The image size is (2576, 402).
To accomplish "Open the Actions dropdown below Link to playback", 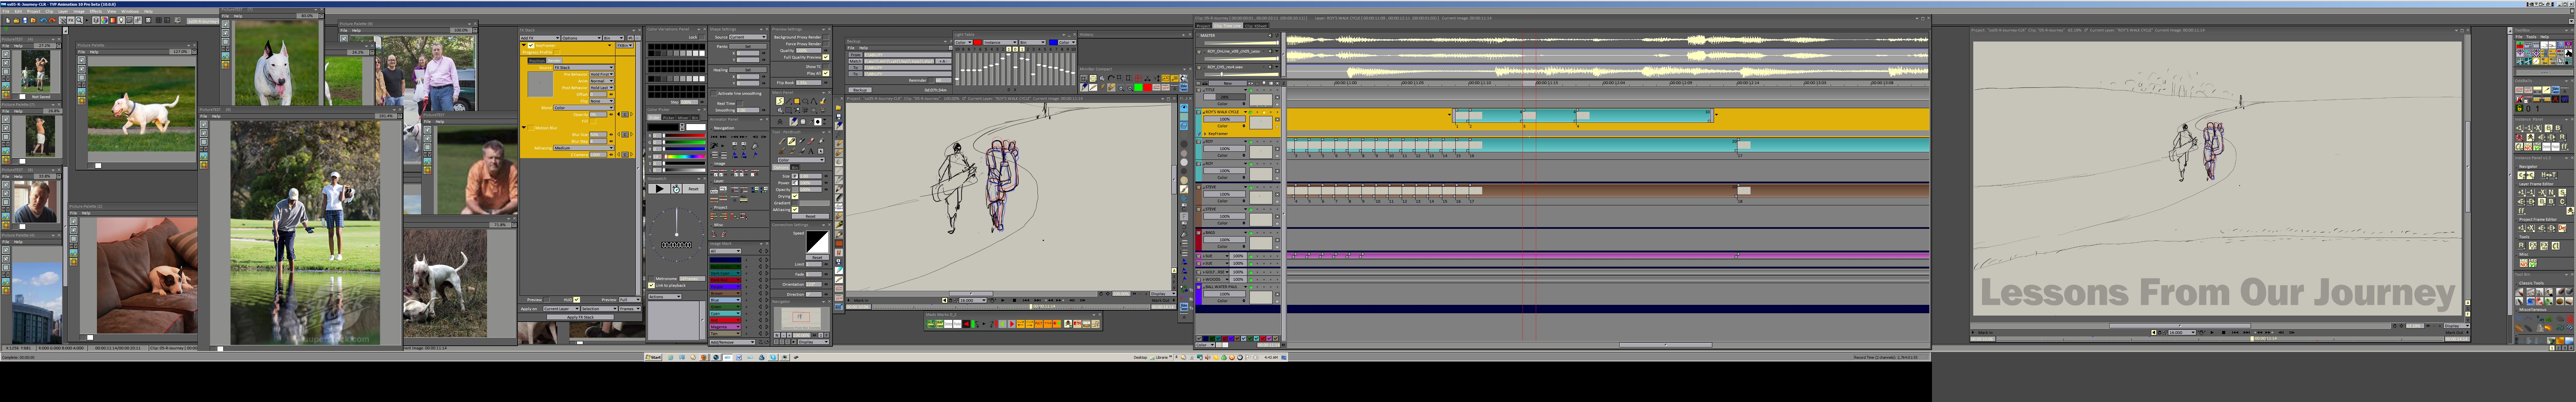I will pos(665,297).
